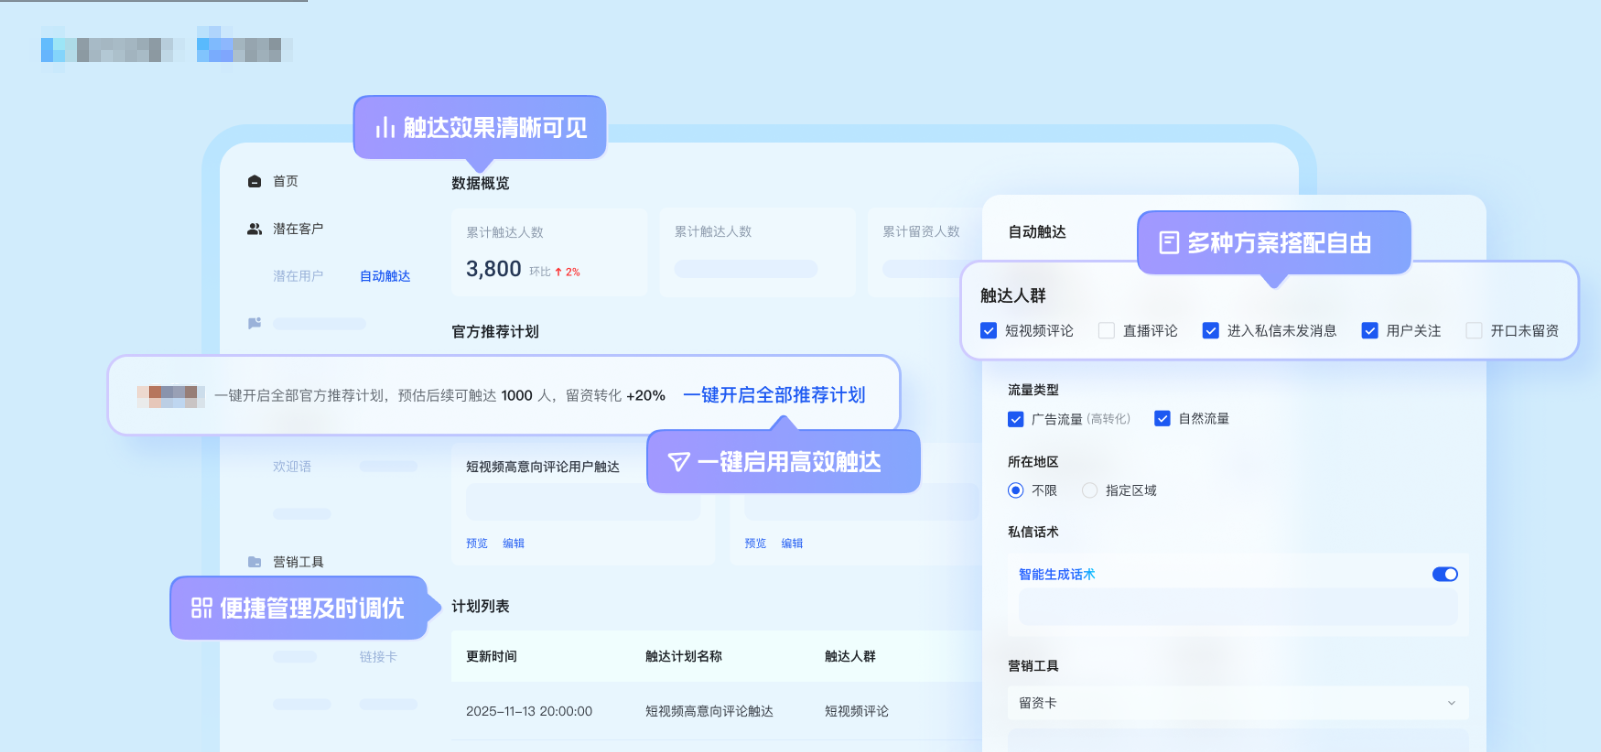Click bar chart icon in 触达效果清晰可见 badge
The height and width of the screenshot is (752, 1601).
[x=385, y=128]
